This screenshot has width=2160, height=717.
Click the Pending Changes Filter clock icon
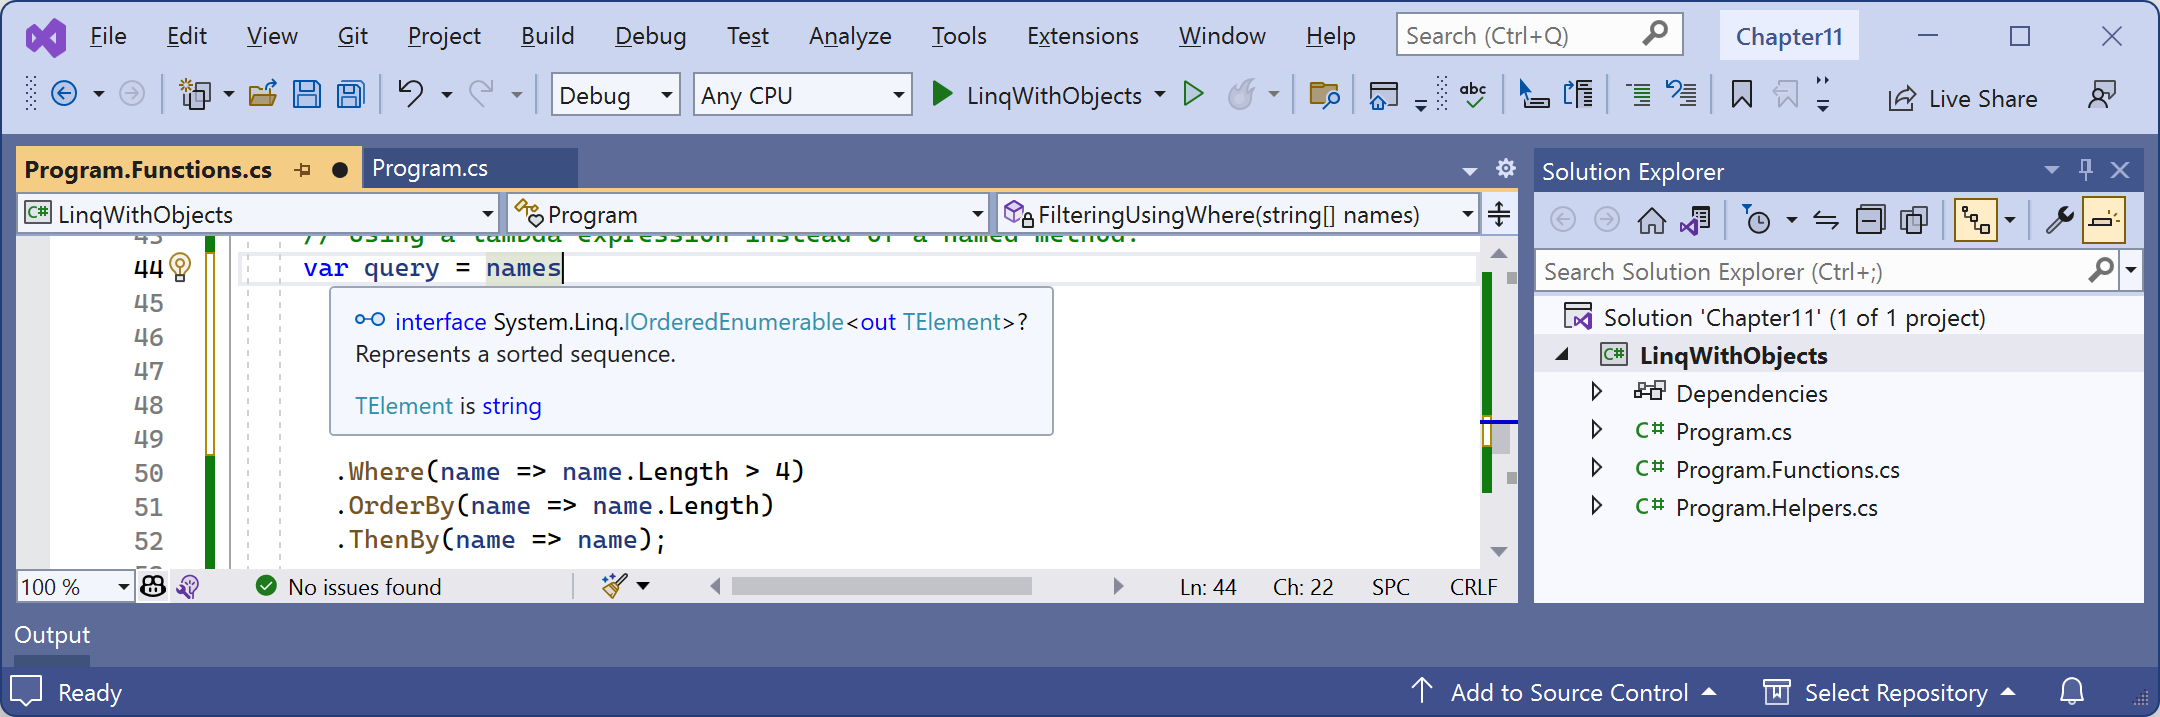(x=1757, y=220)
